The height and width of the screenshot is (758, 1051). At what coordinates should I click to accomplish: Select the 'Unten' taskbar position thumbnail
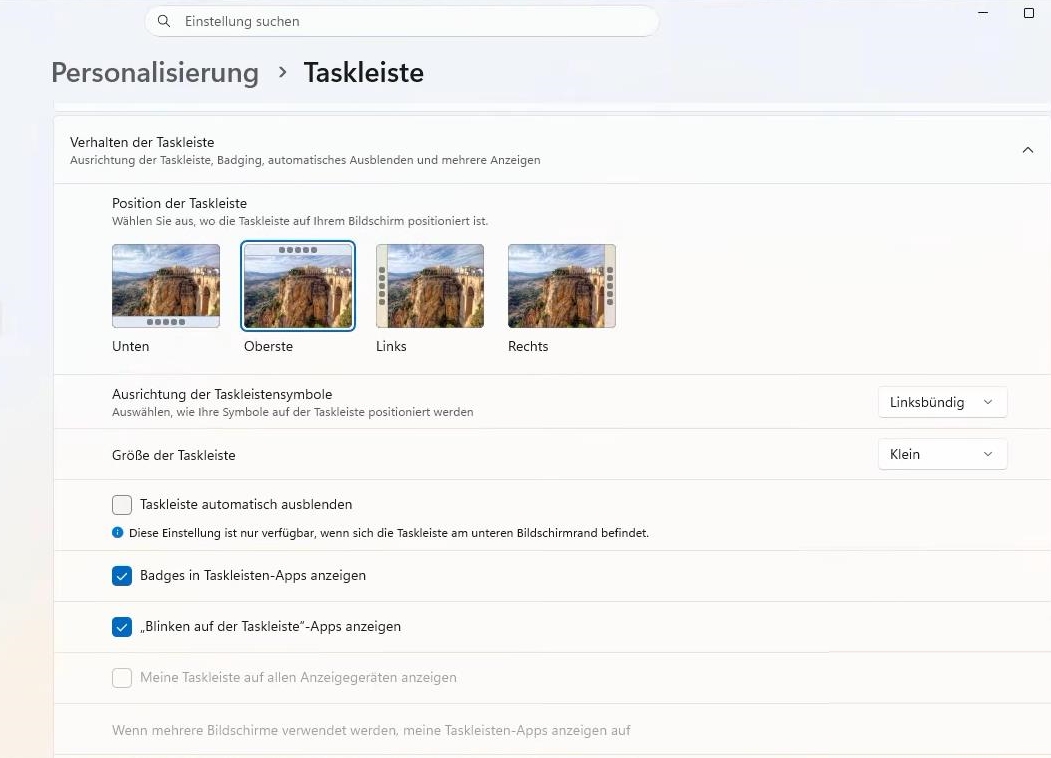[x=166, y=286]
